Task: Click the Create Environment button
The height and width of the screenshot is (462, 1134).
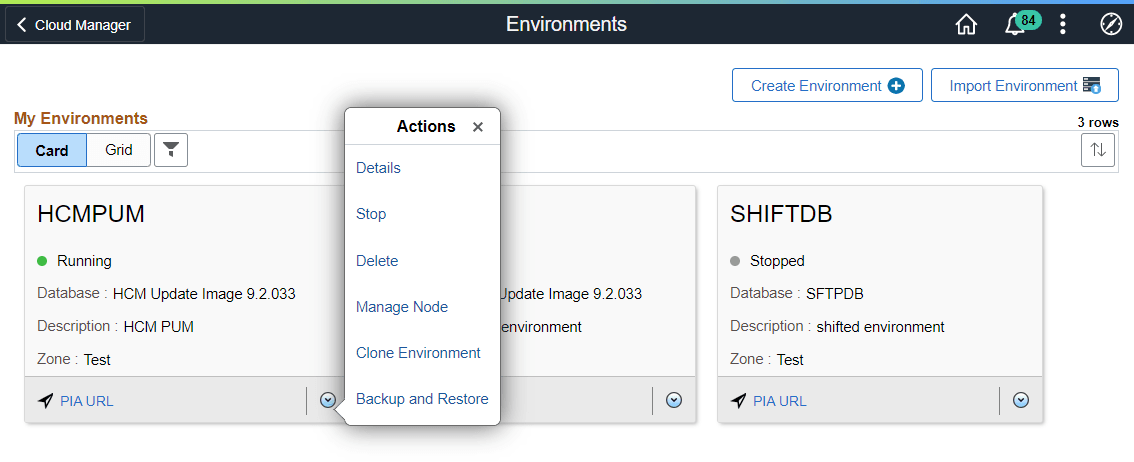Action: pos(827,86)
